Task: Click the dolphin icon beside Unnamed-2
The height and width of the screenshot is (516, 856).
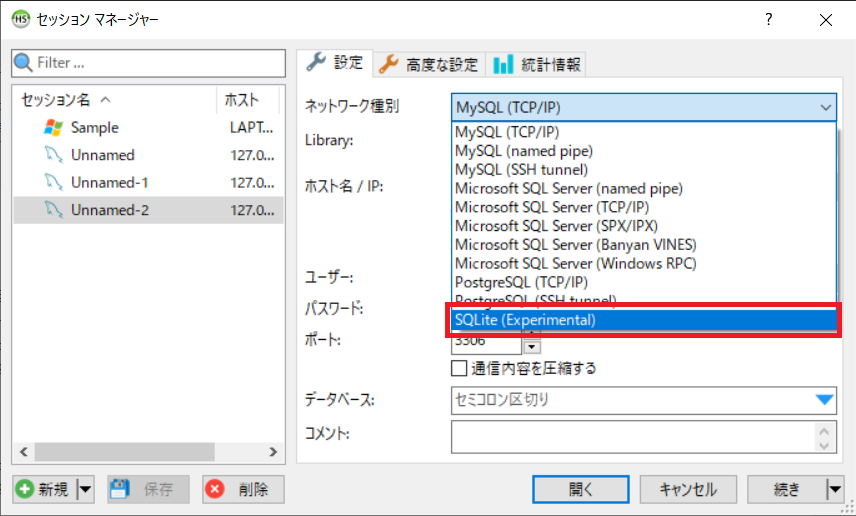Action: point(54,210)
